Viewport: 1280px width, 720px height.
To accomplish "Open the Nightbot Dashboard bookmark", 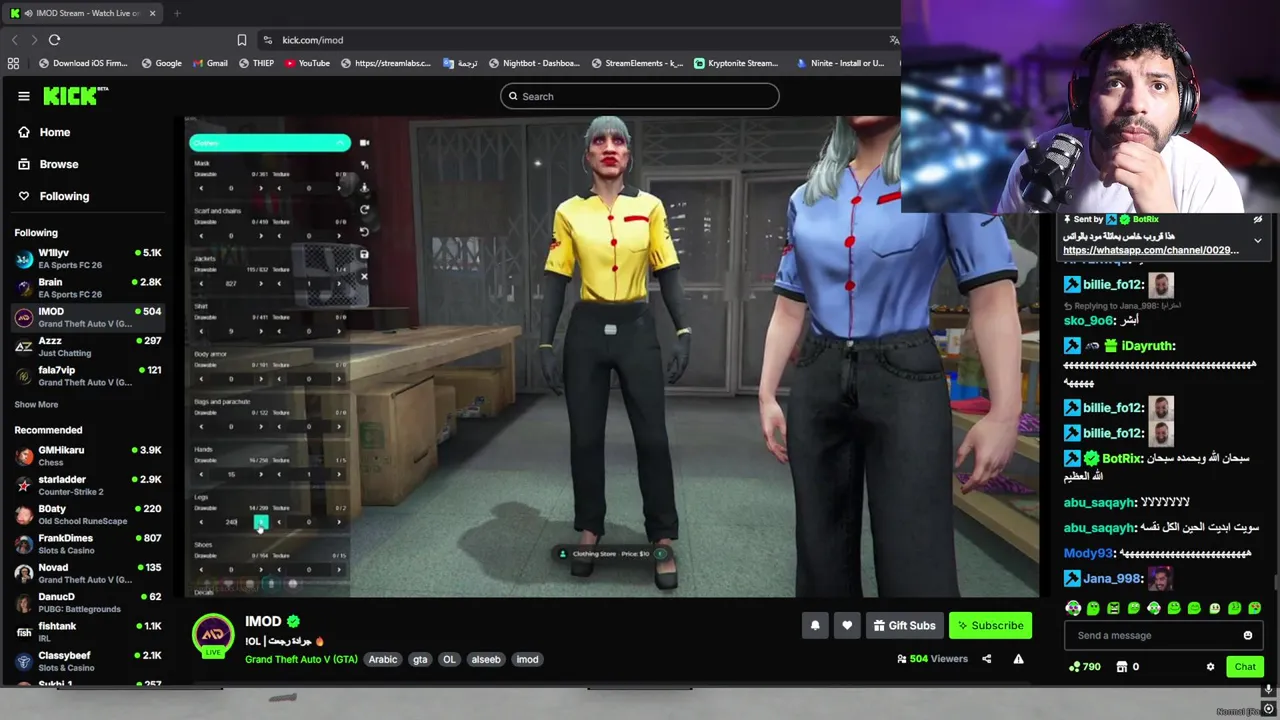I will click(534, 63).
